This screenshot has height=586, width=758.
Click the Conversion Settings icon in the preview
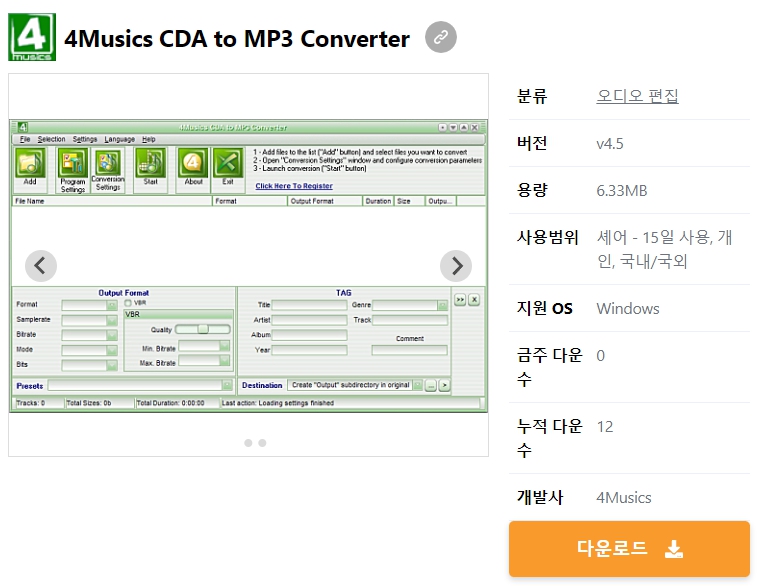click(x=108, y=162)
